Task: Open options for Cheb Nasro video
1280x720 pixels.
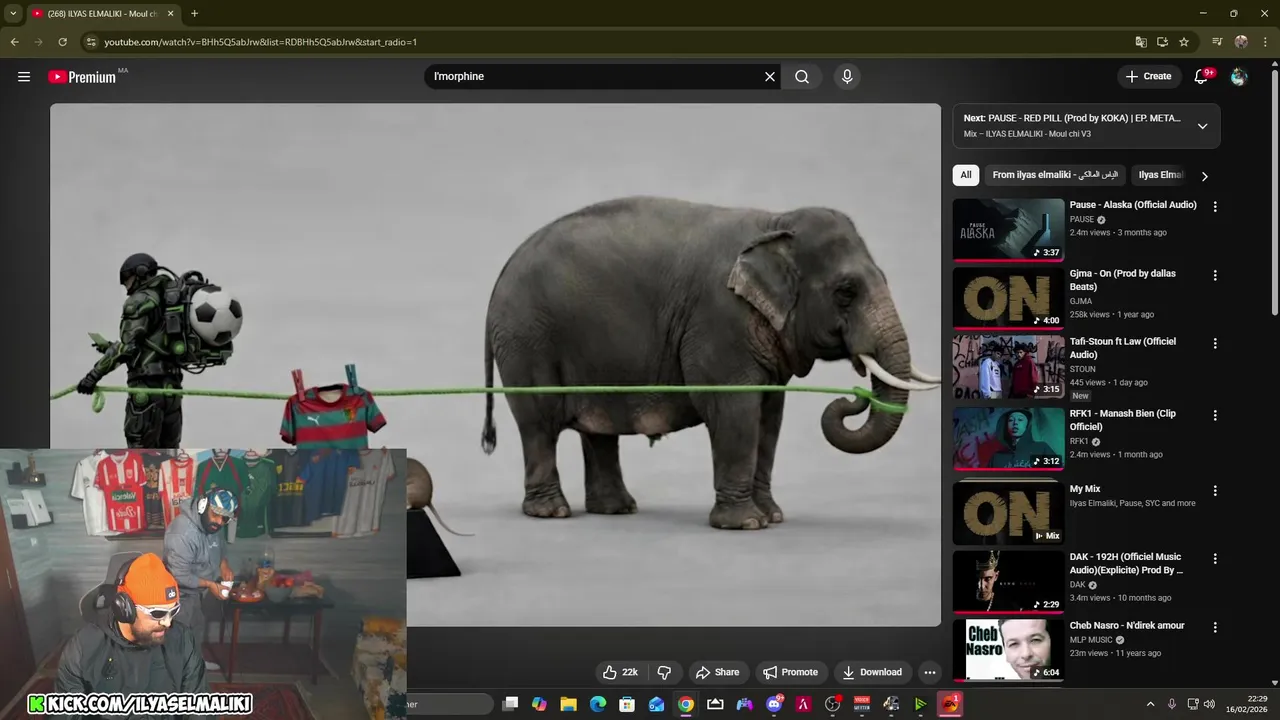Action: pyautogui.click(x=1215, y=628)
